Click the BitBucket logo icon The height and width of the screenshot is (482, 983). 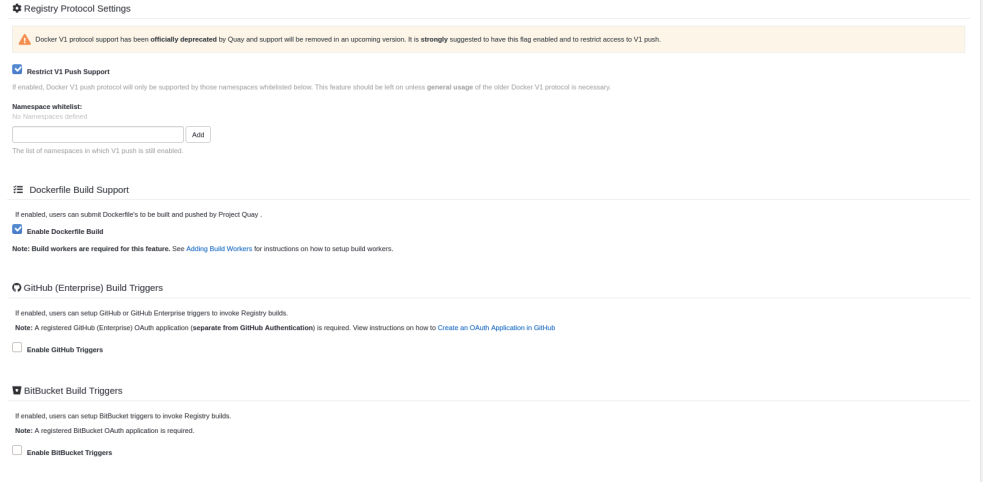point(17,391)
